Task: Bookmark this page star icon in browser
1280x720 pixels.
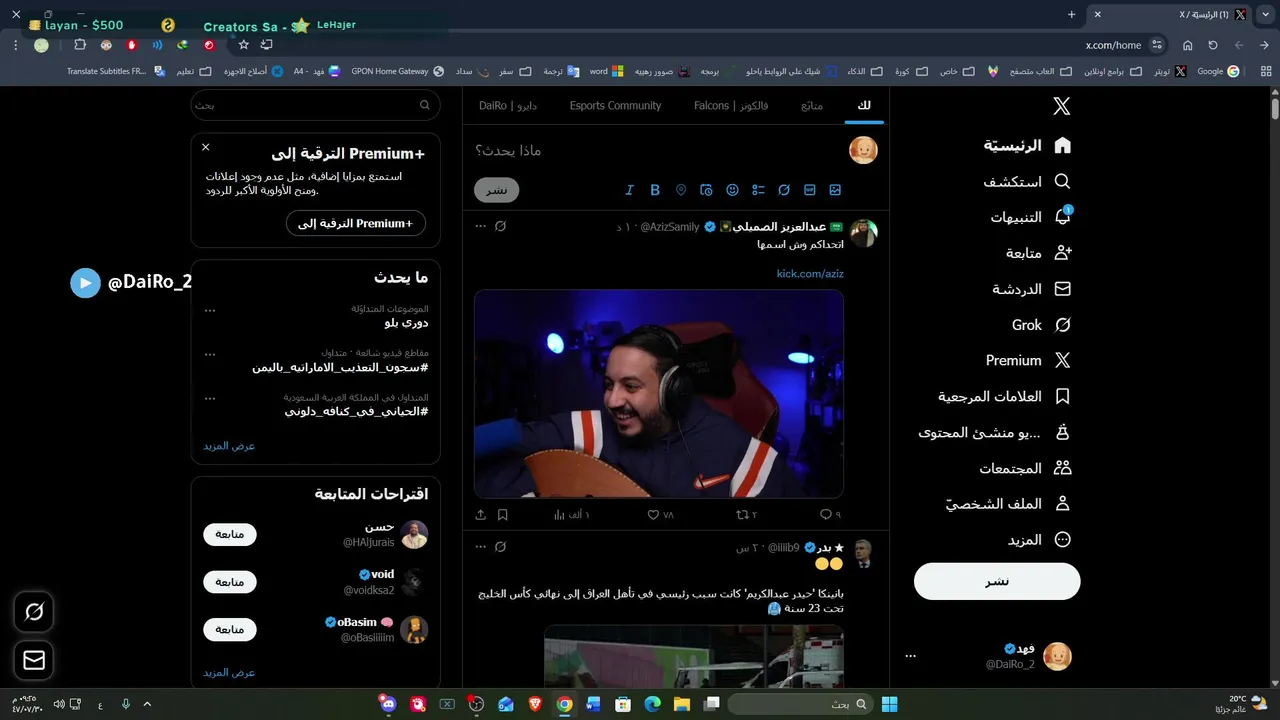Action: coord(243,45)
